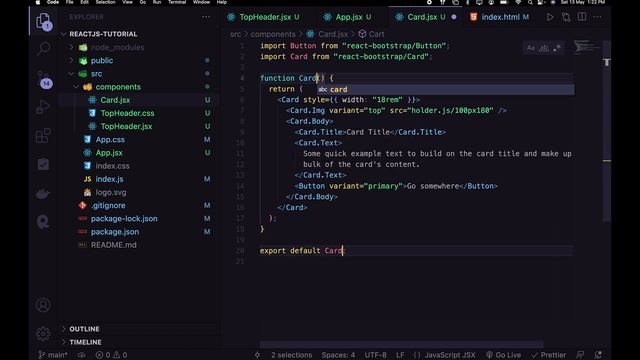Click Run Code play icon in editor toolbar
640x360 pixels.
(550, 17)
